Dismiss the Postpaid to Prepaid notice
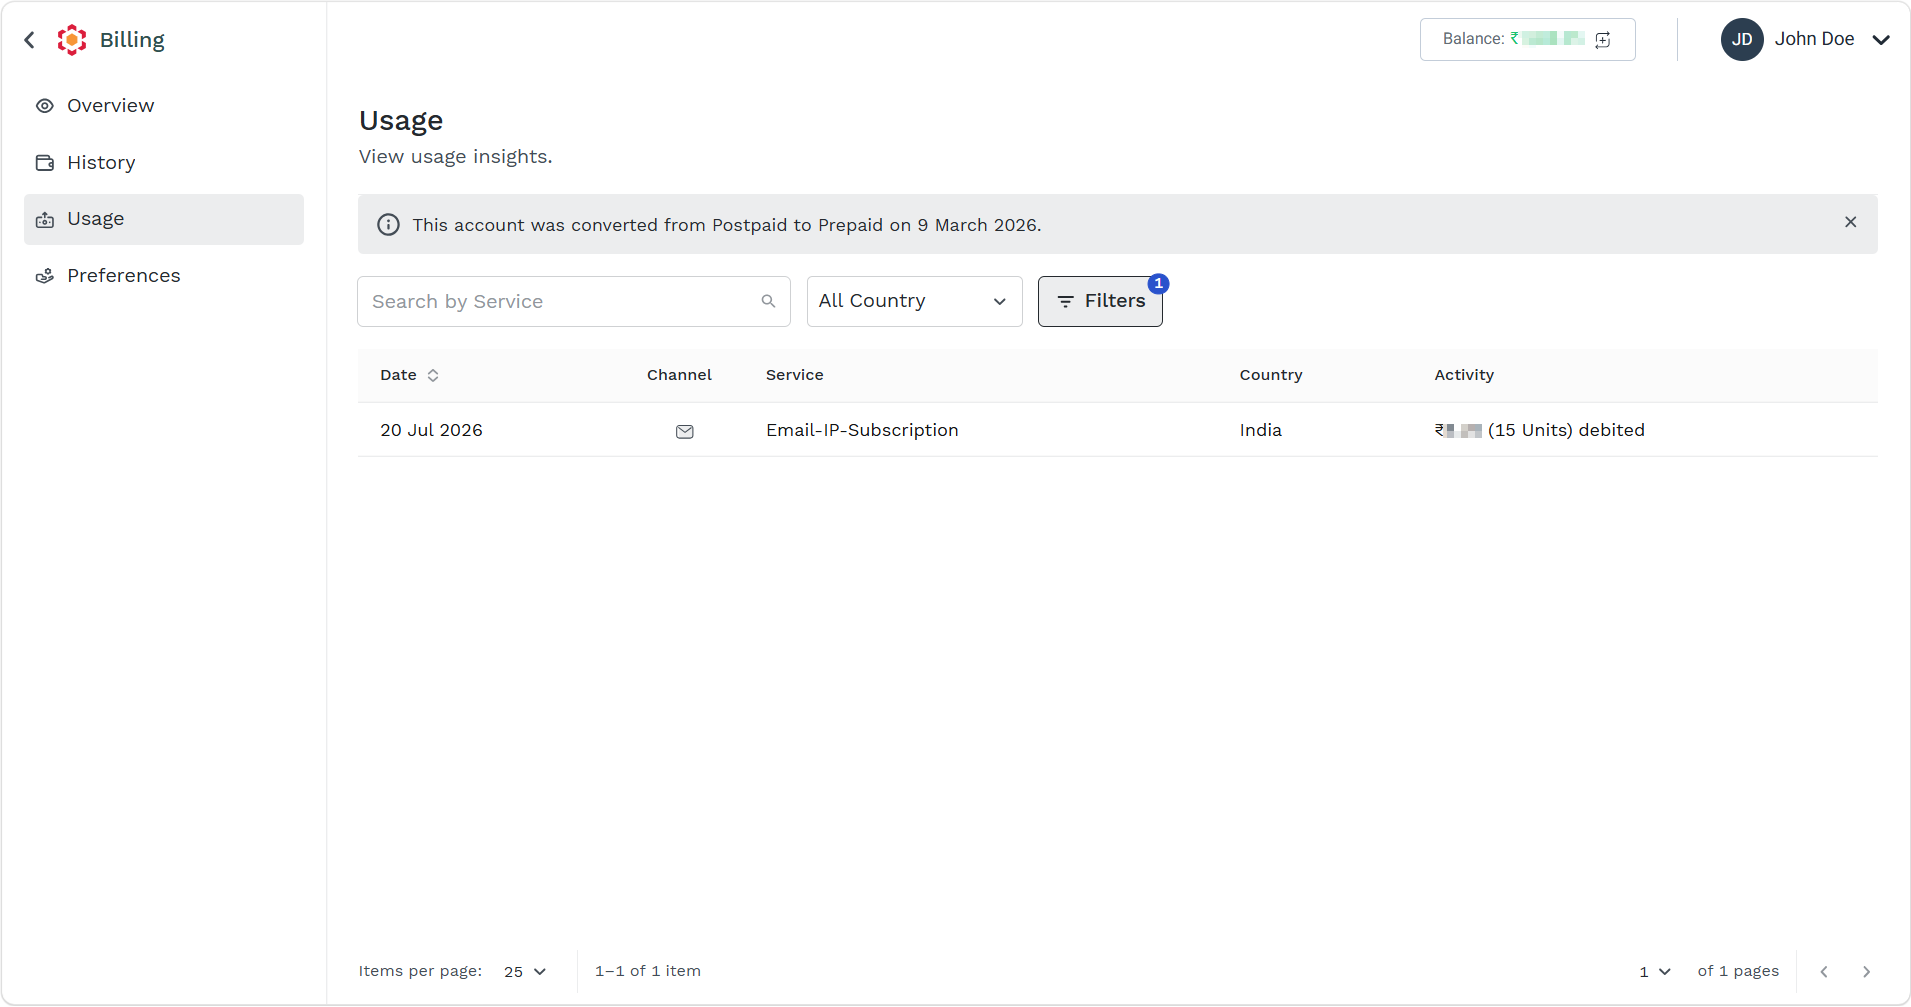The height and width of the screenshot is (1007, 1911). tap(1851, 222)
